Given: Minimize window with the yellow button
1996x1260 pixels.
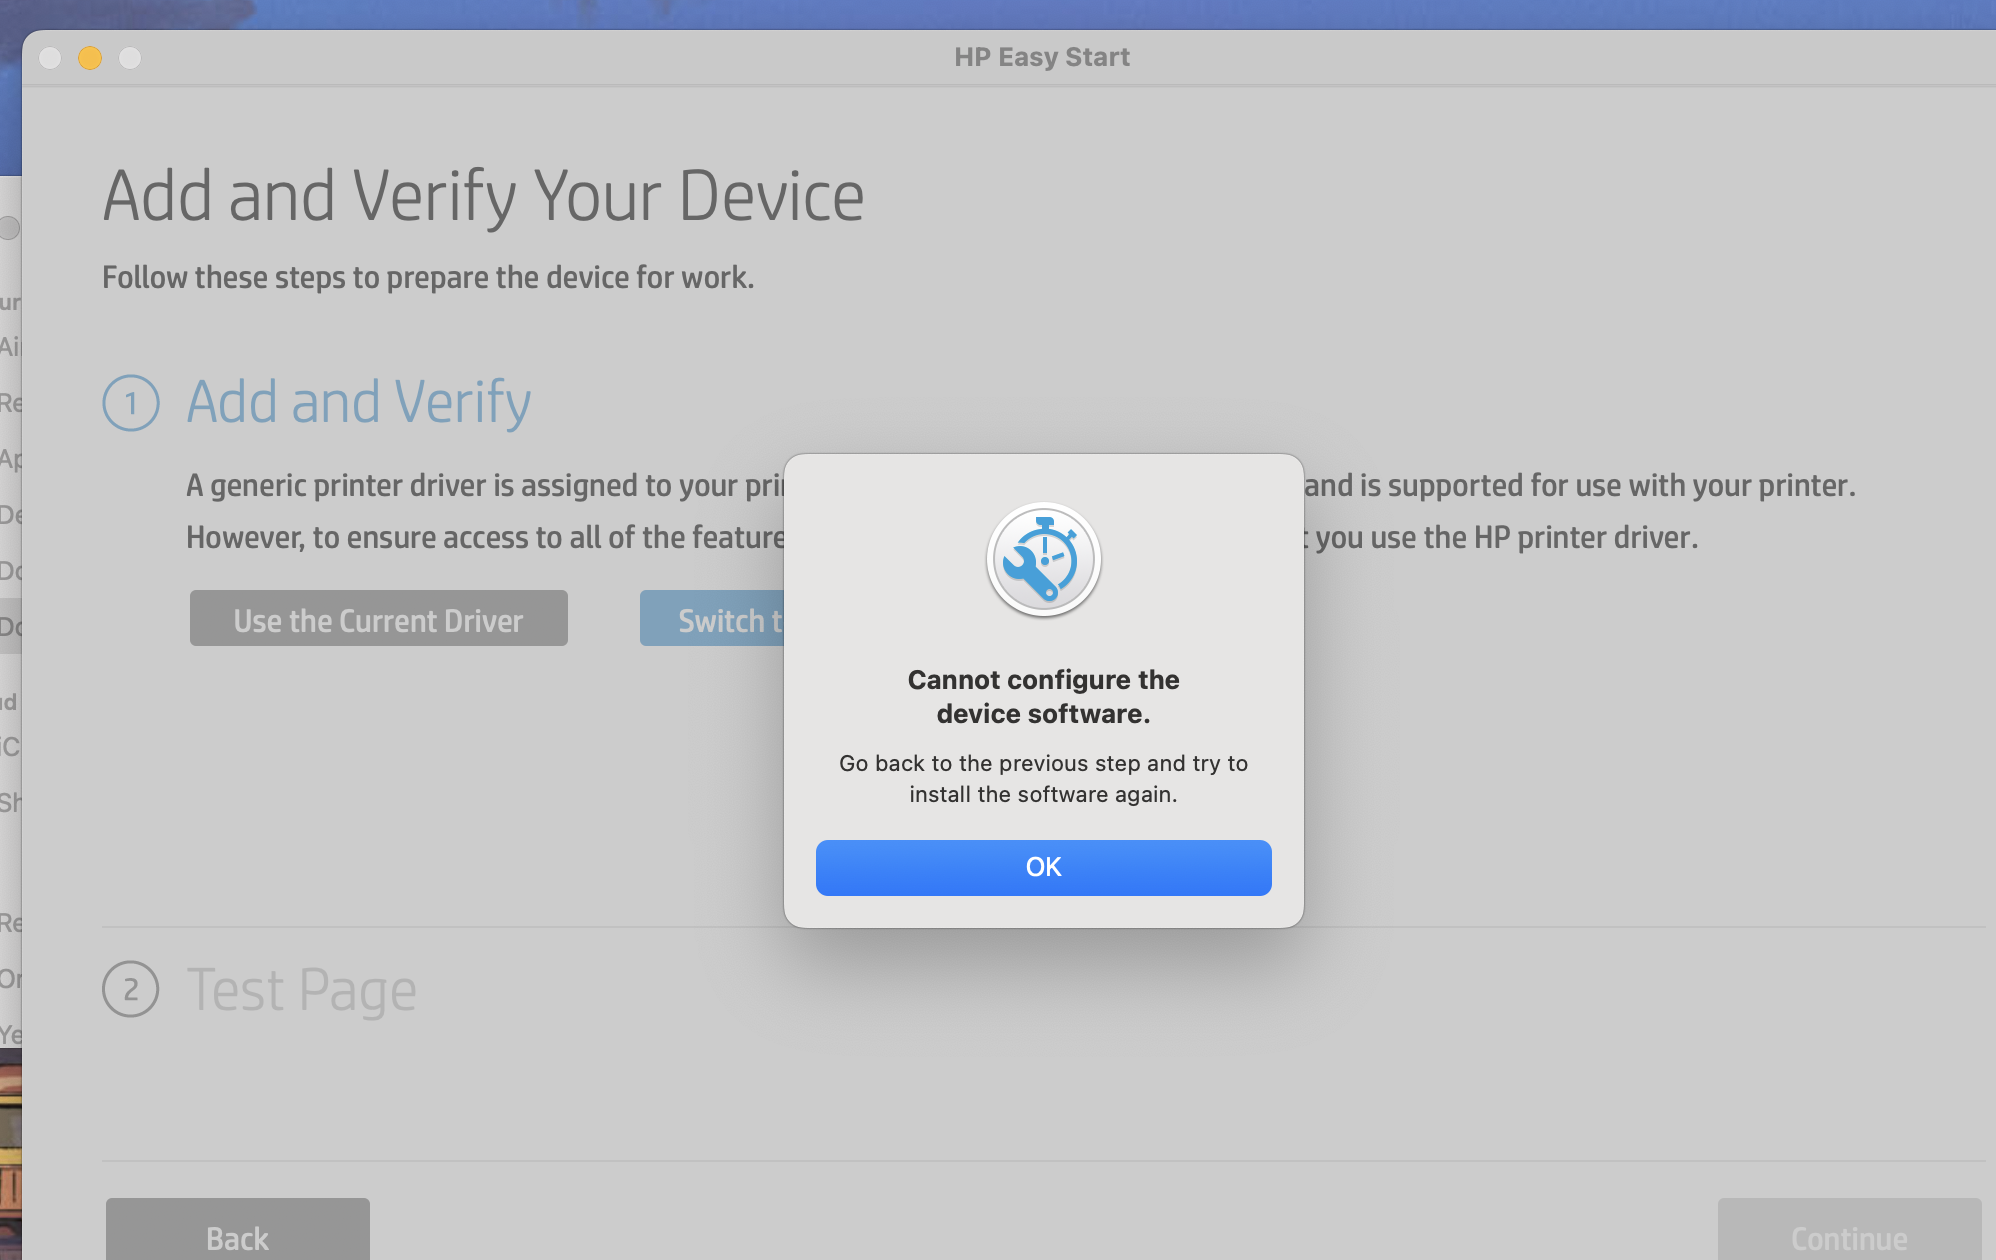Looking at the screenshot, I should (x=90, y=58).
